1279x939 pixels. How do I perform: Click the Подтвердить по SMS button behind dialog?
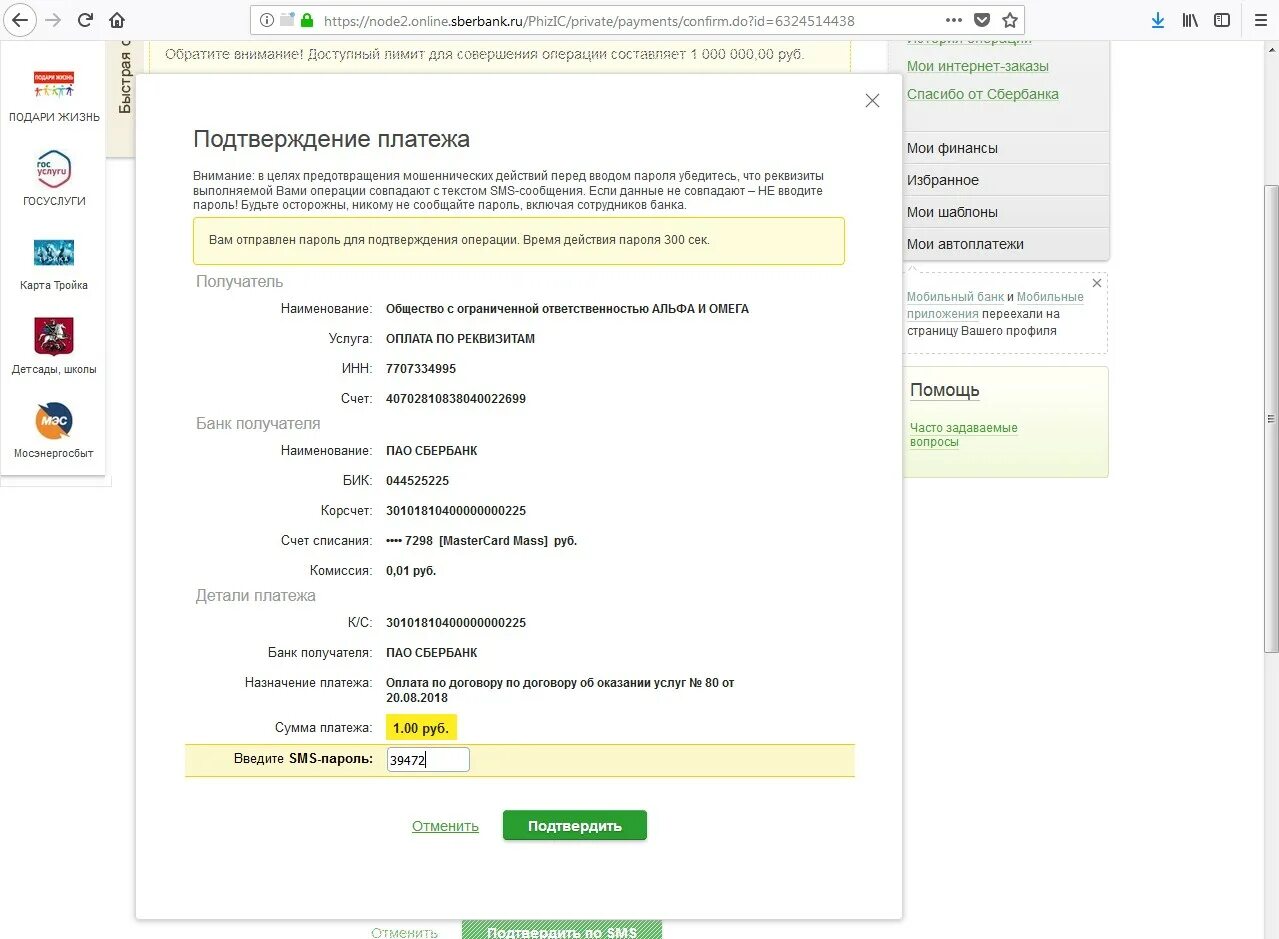[562, 932]
